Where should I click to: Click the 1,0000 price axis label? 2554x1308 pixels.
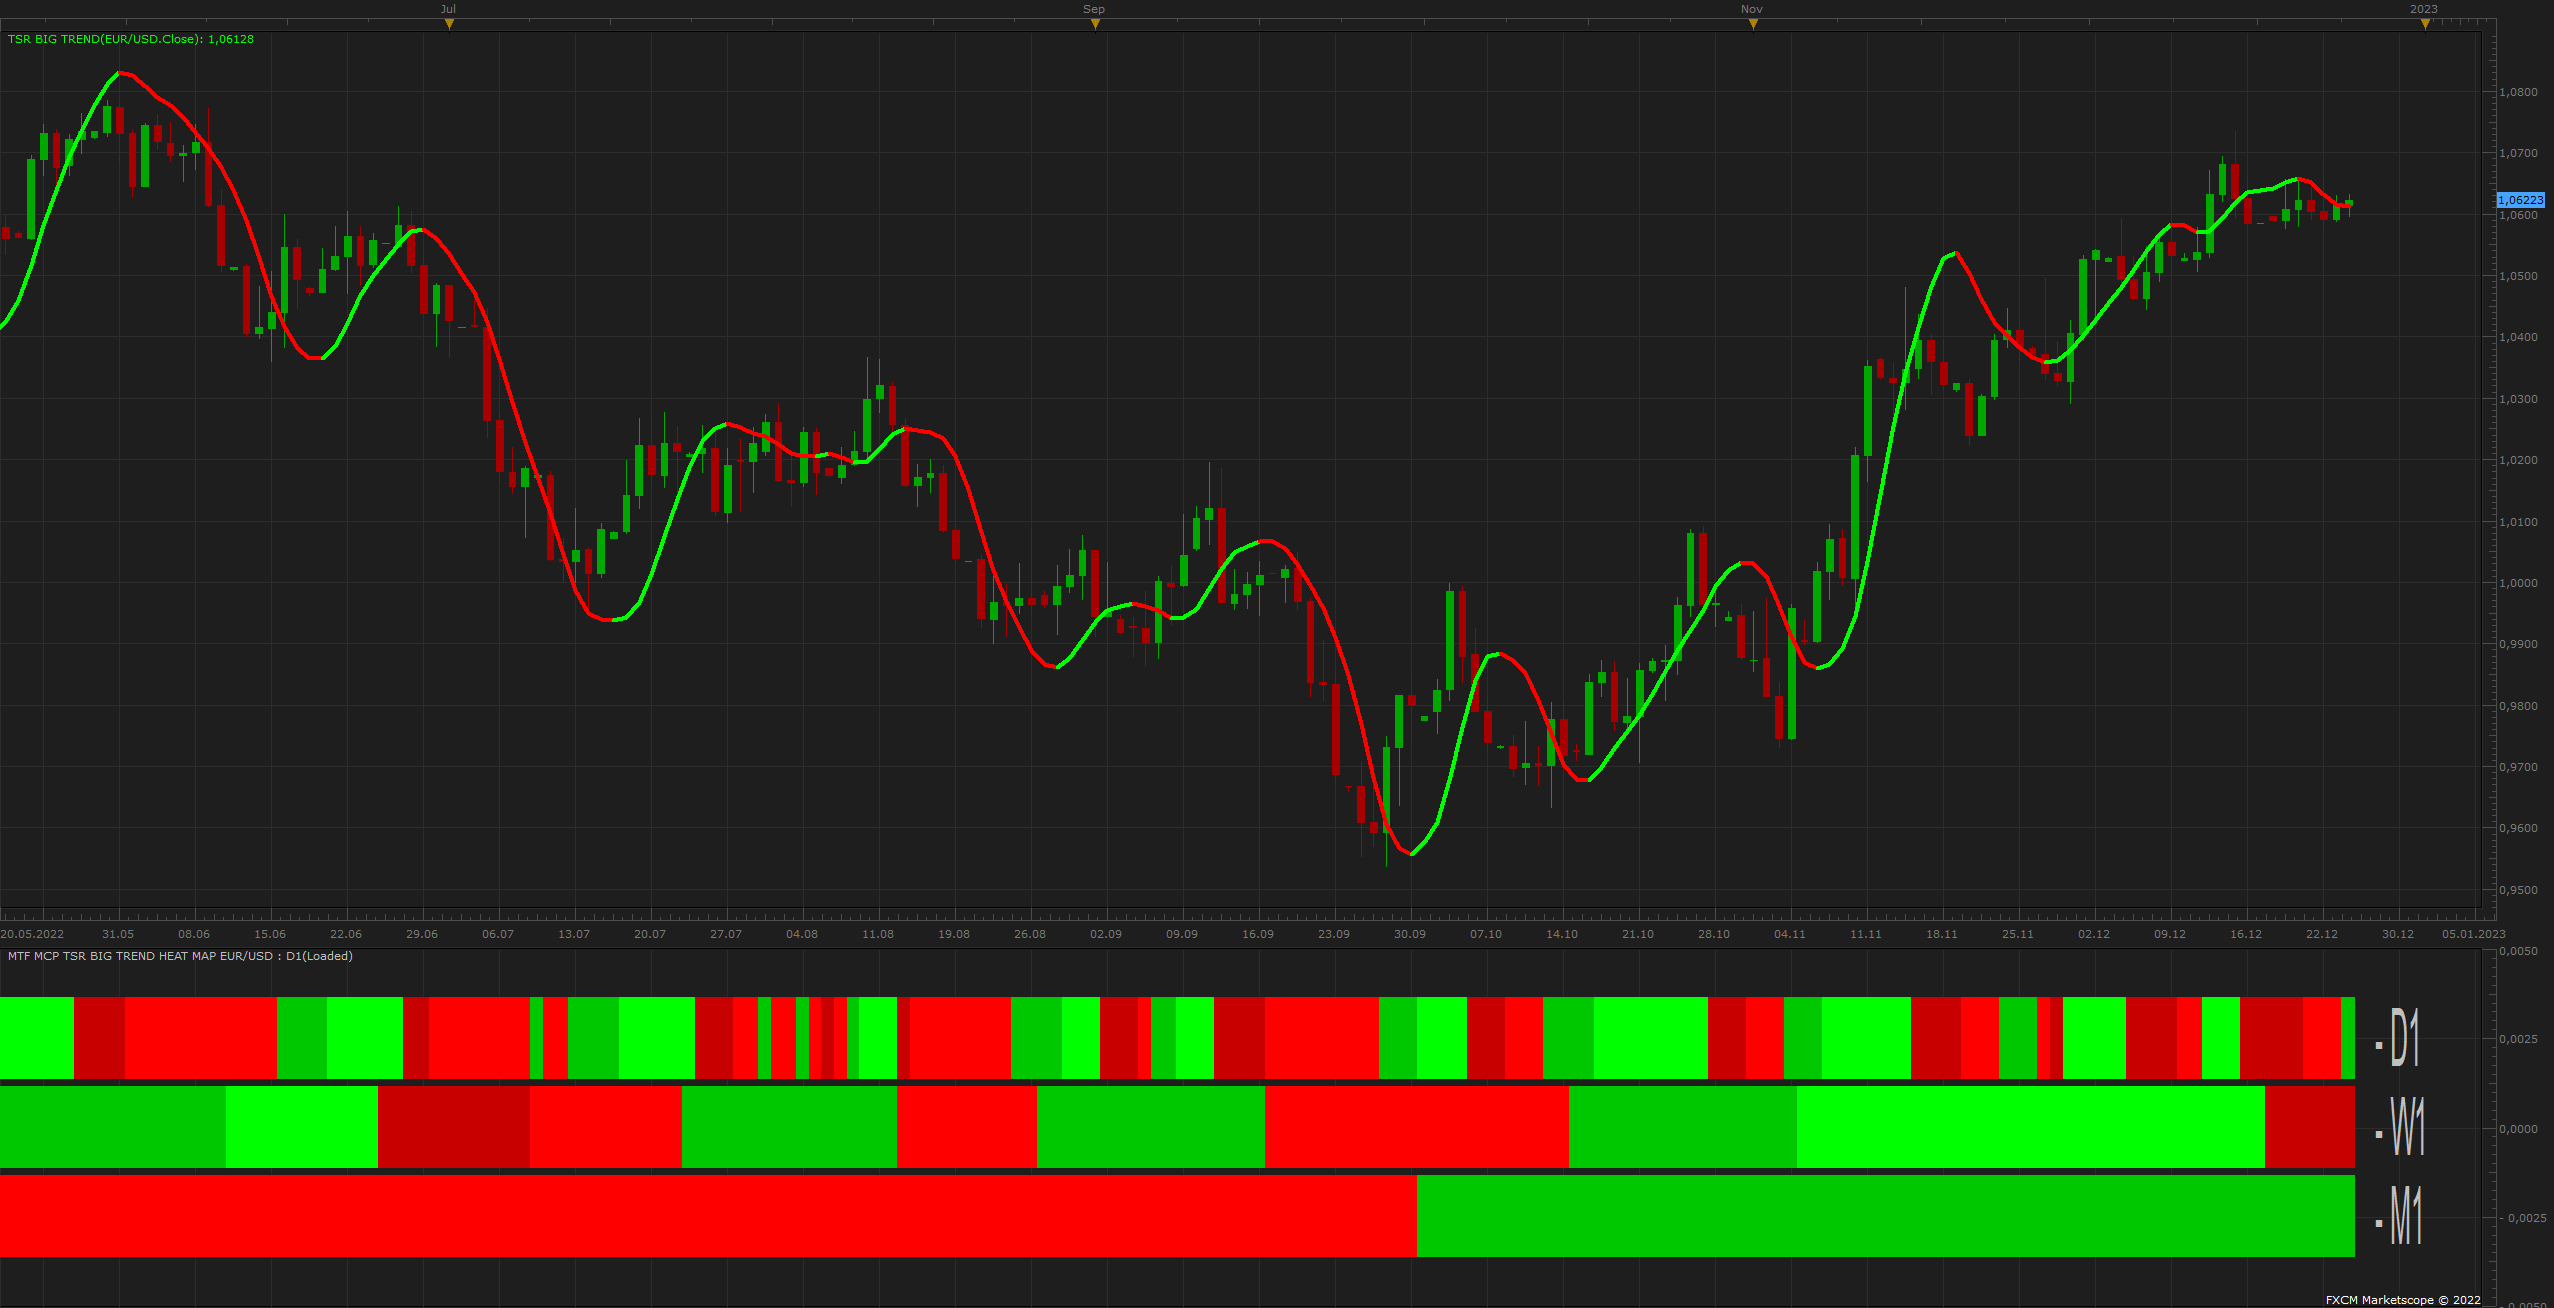point(2518,583)
